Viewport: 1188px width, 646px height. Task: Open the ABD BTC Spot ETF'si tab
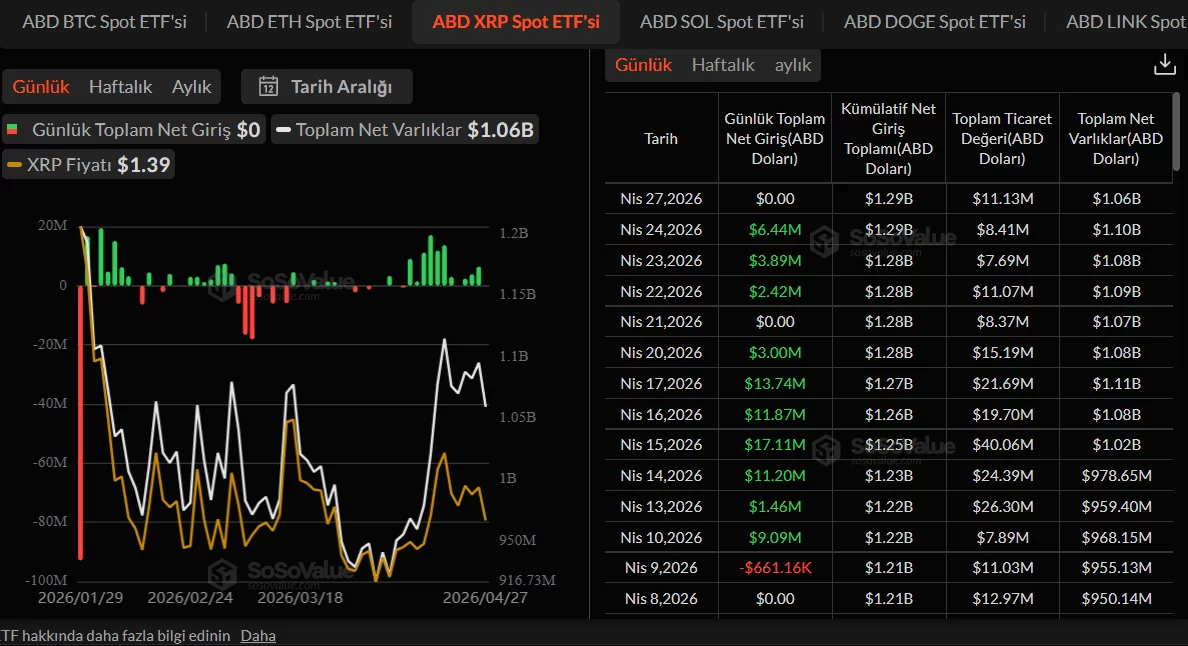tap(104, 21)
